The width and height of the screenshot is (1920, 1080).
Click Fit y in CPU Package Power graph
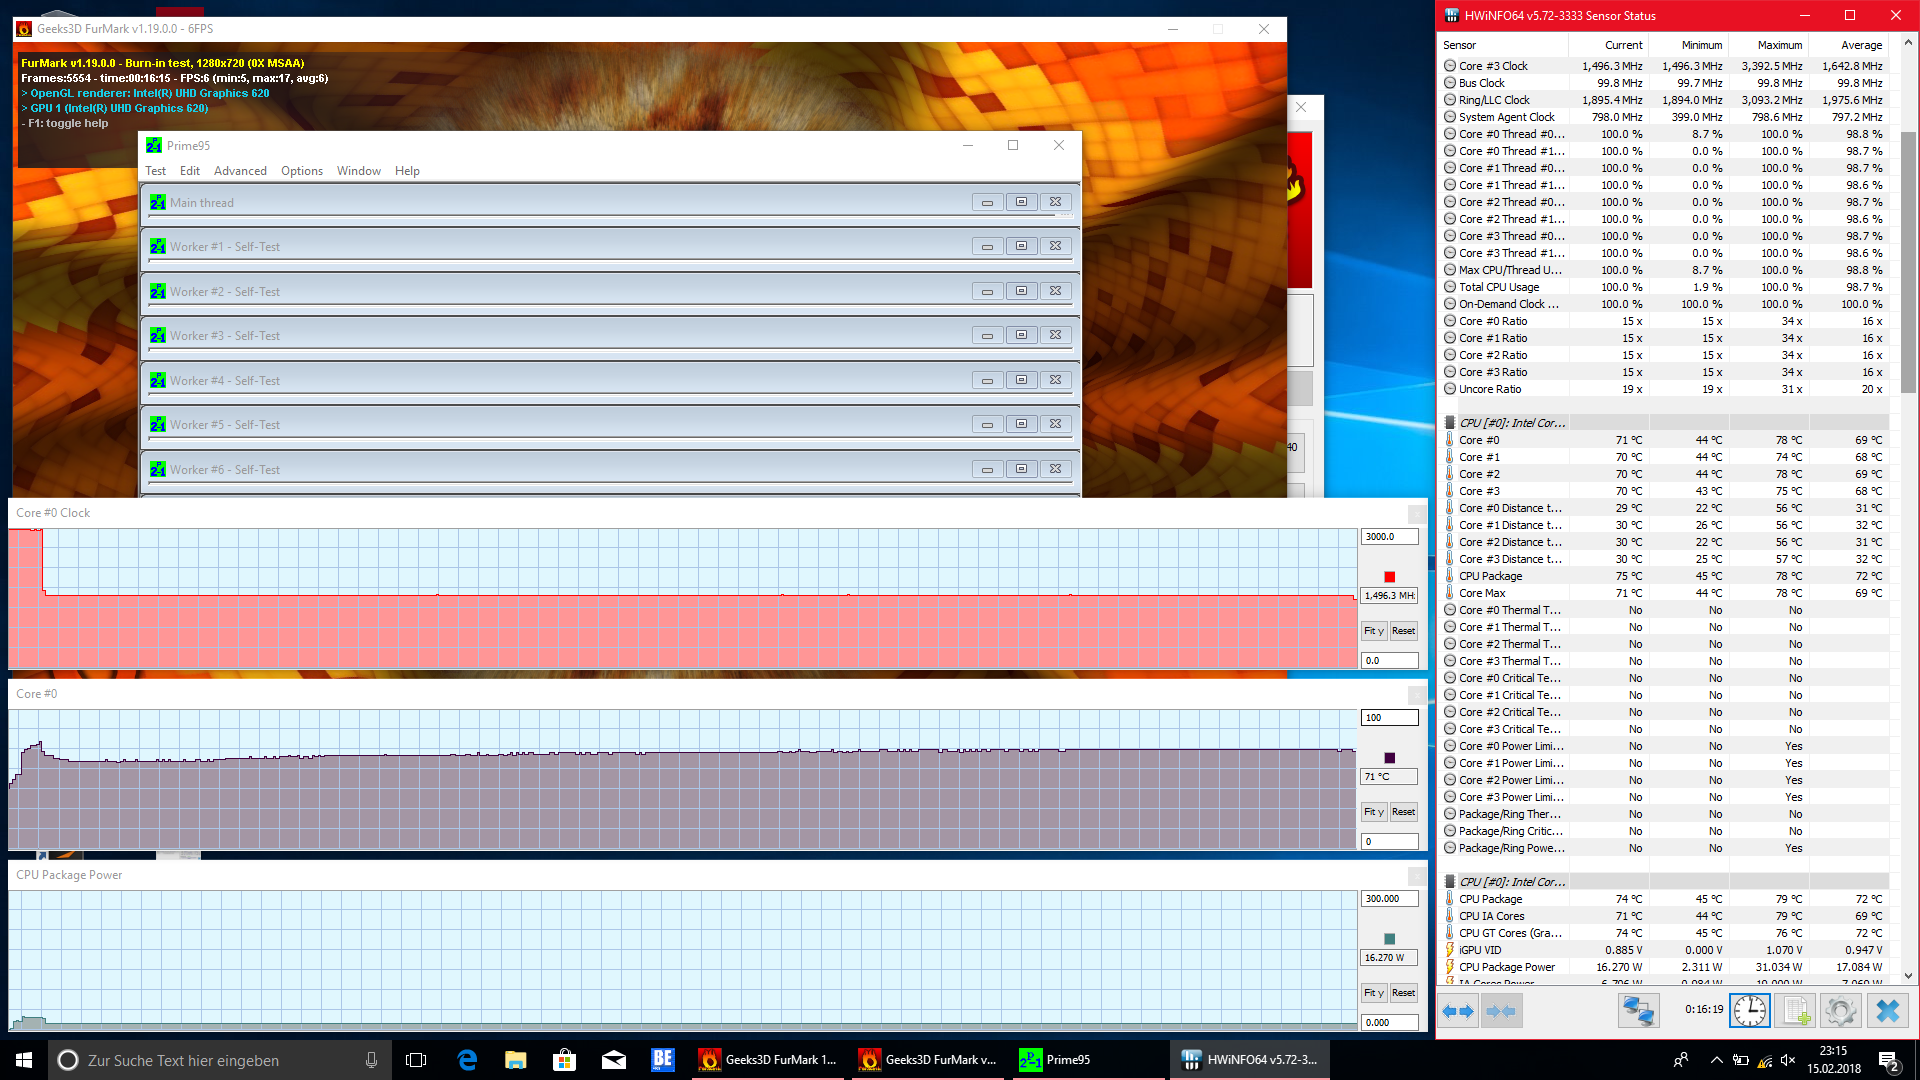[1374, 993]
